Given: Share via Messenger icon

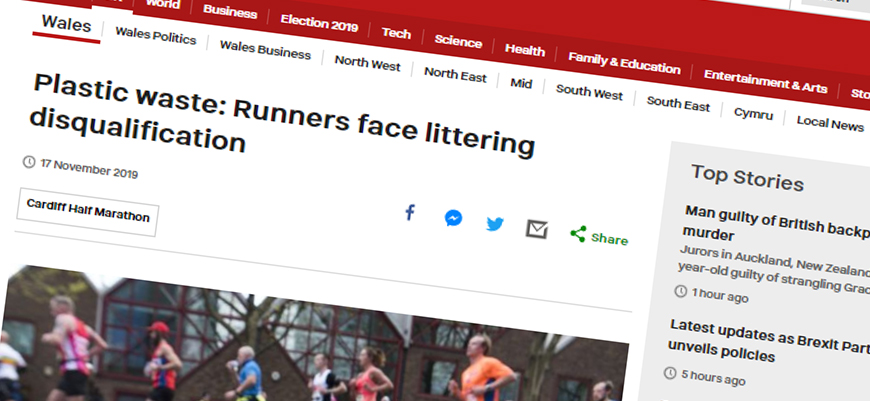Looking at the screenshot, I should (x=453, y=218).
